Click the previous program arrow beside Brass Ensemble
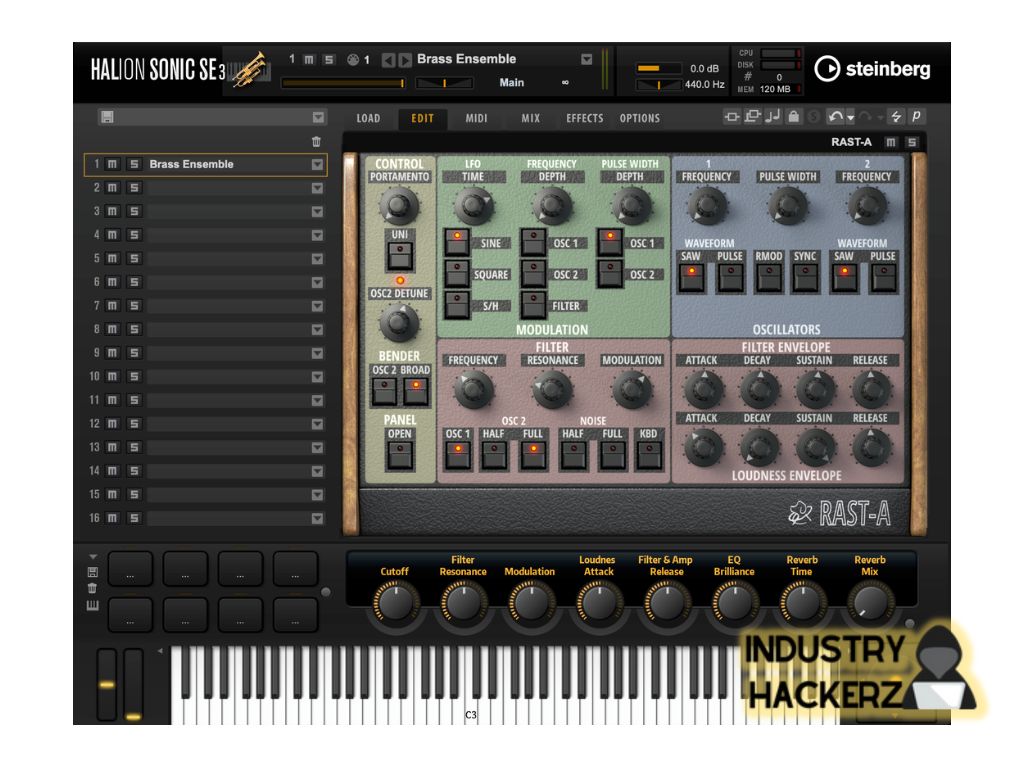This screenshot has height=767, width=1024. [x=388, y=60]
